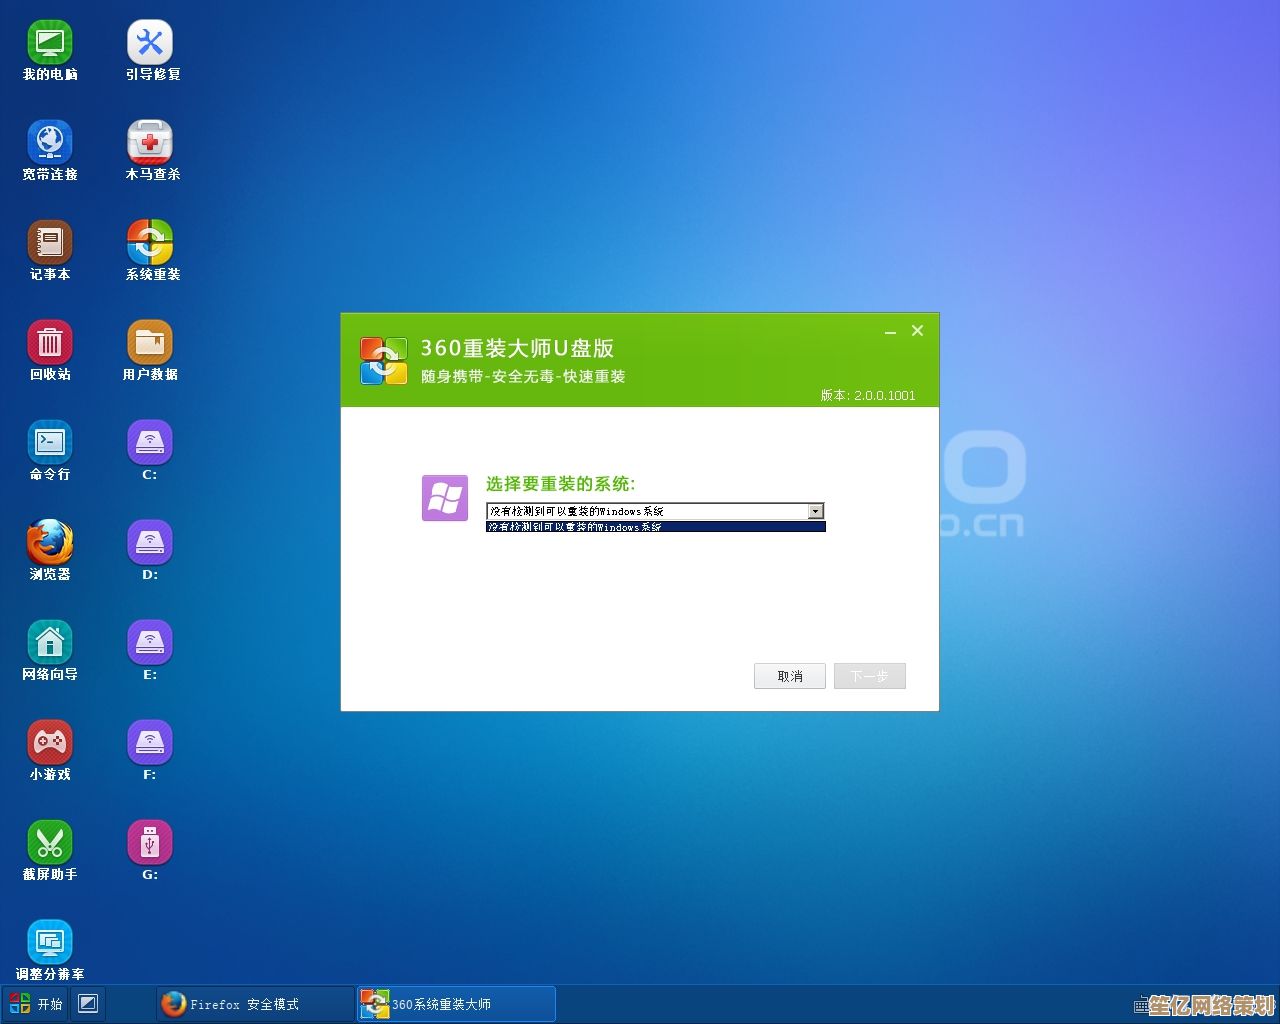1280x1024 pixels.
Task: Open the 没有检测到可以重装的Windows系统 combo box
Action: click(x=655, y=511)
